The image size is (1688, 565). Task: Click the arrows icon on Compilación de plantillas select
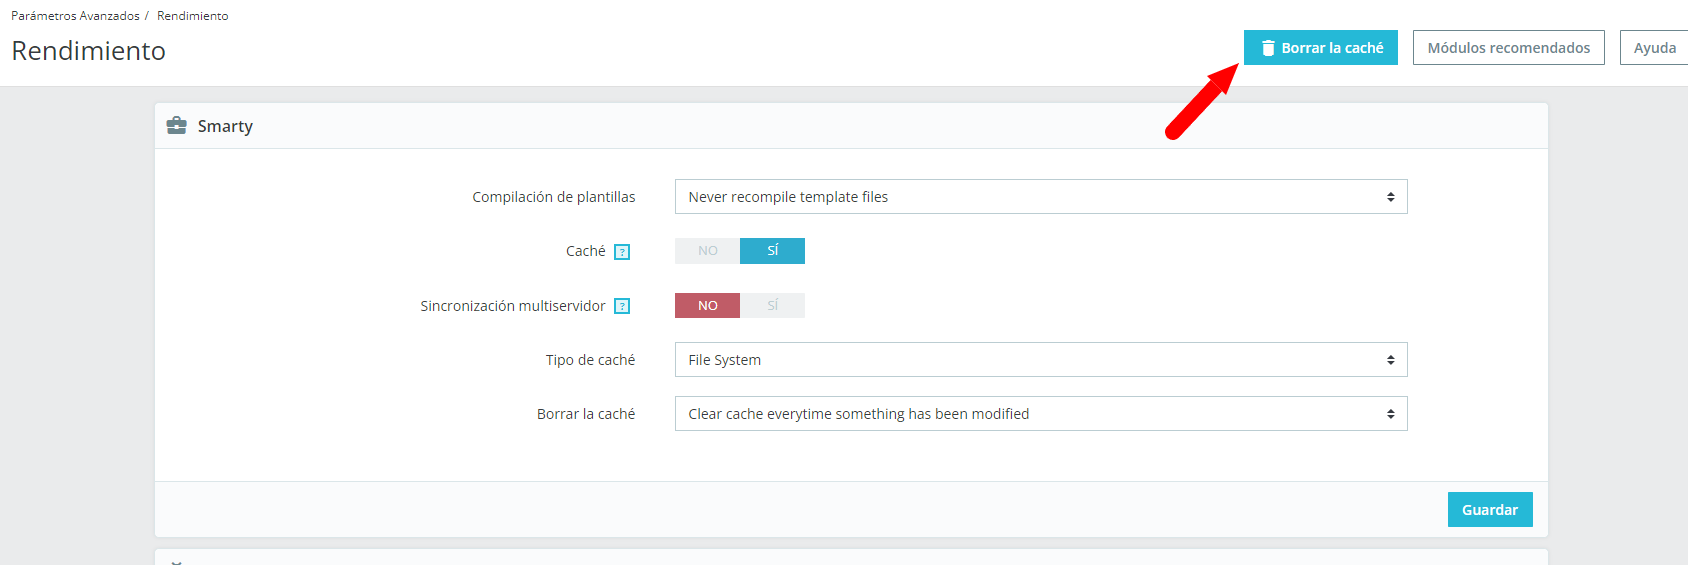(1390, 197)
